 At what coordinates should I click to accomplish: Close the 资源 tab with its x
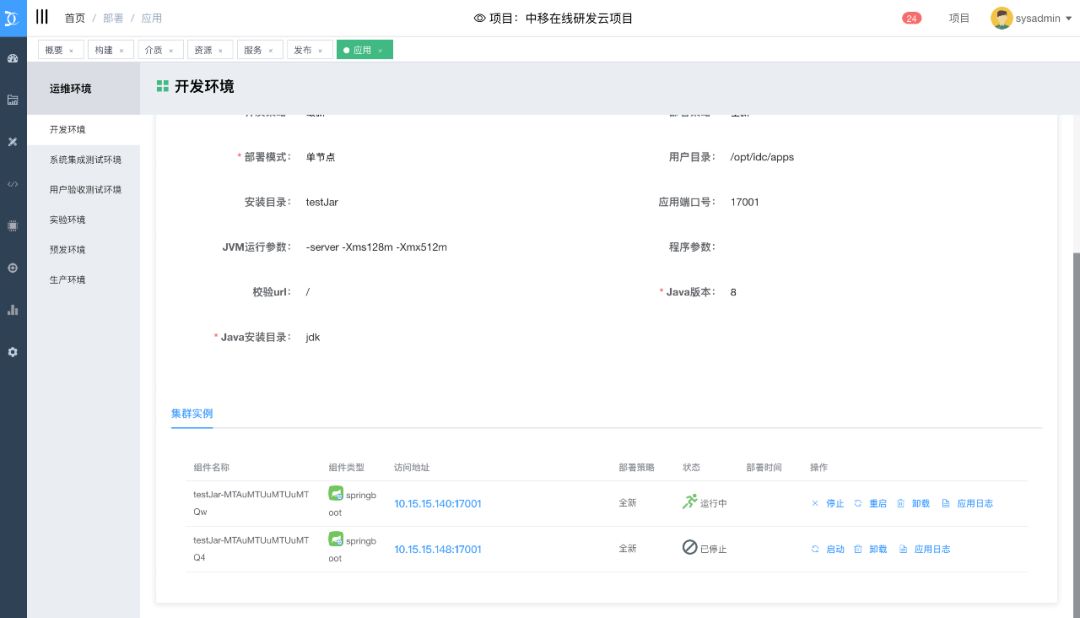(x=220, y=50)
